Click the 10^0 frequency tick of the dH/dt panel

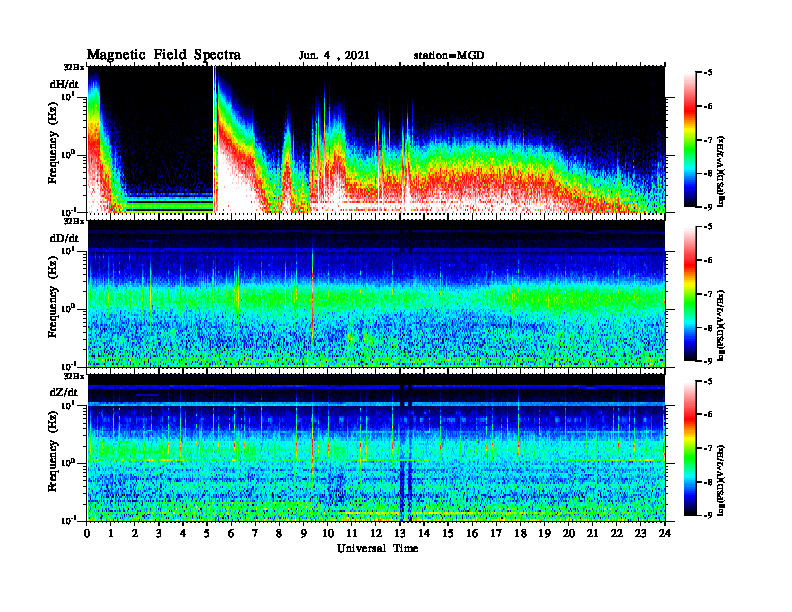68,154
